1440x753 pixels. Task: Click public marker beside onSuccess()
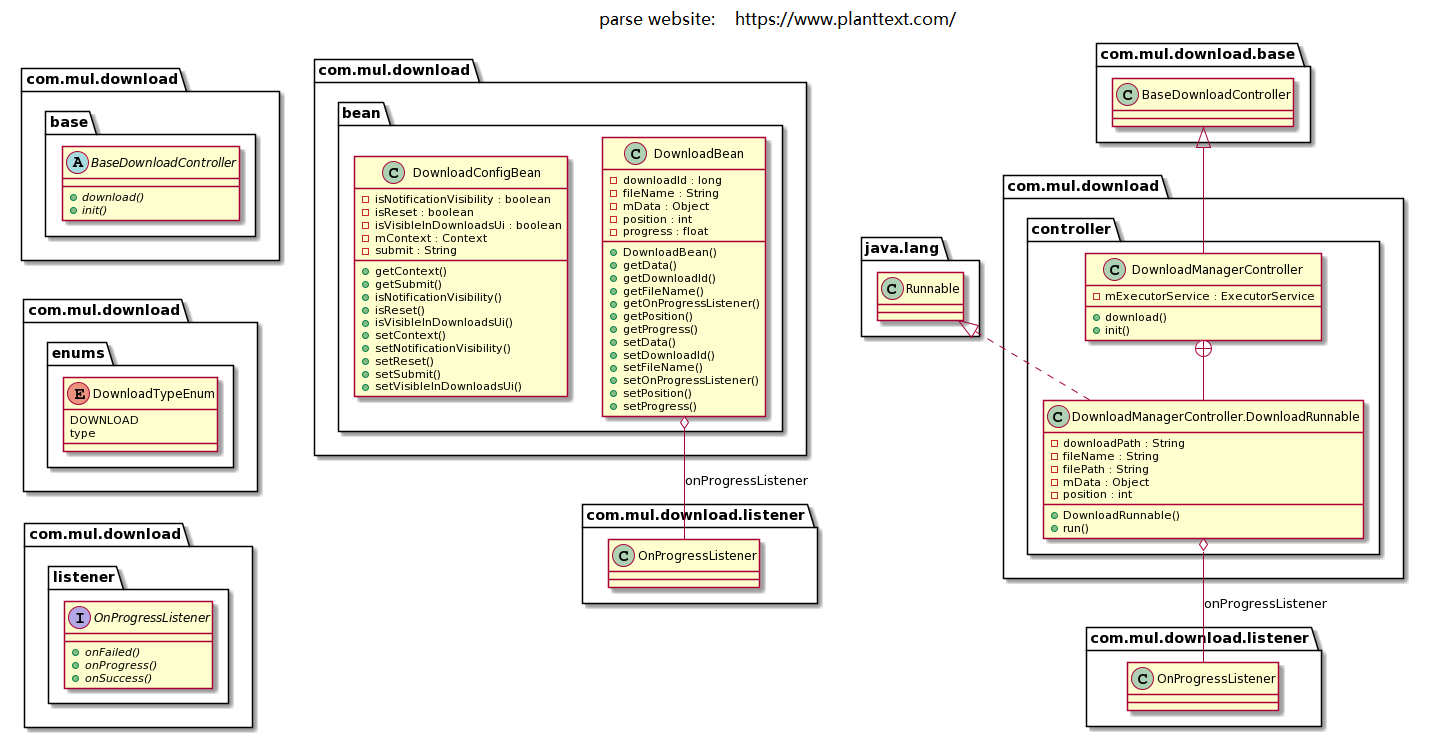click(x=75, y=678)
